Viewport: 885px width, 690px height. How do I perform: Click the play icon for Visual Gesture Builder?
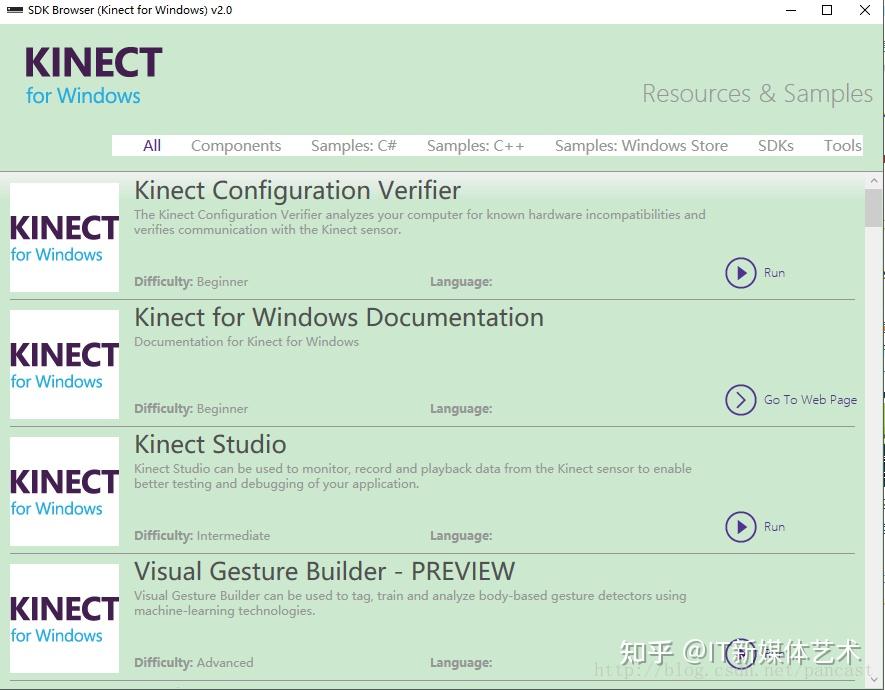(741, 654)
